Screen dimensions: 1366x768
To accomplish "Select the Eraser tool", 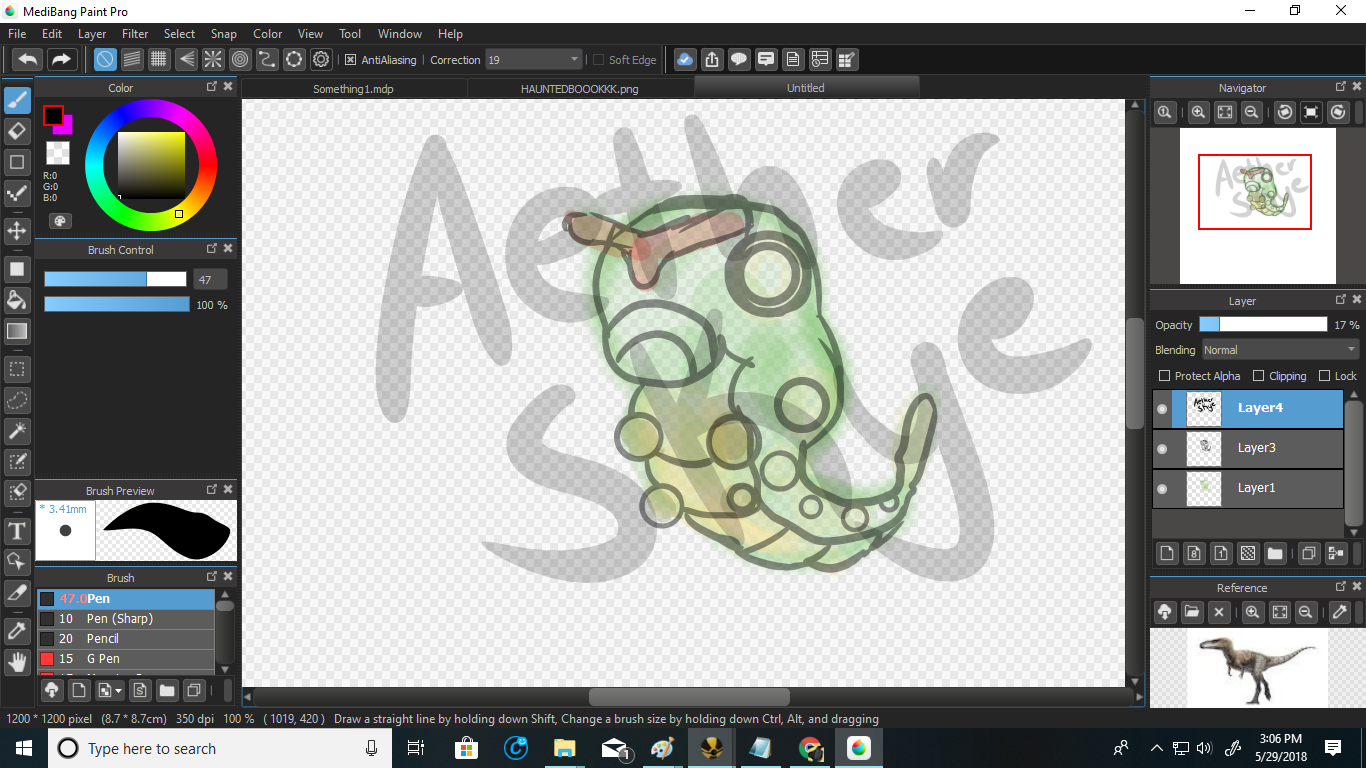I will point(17,131).
